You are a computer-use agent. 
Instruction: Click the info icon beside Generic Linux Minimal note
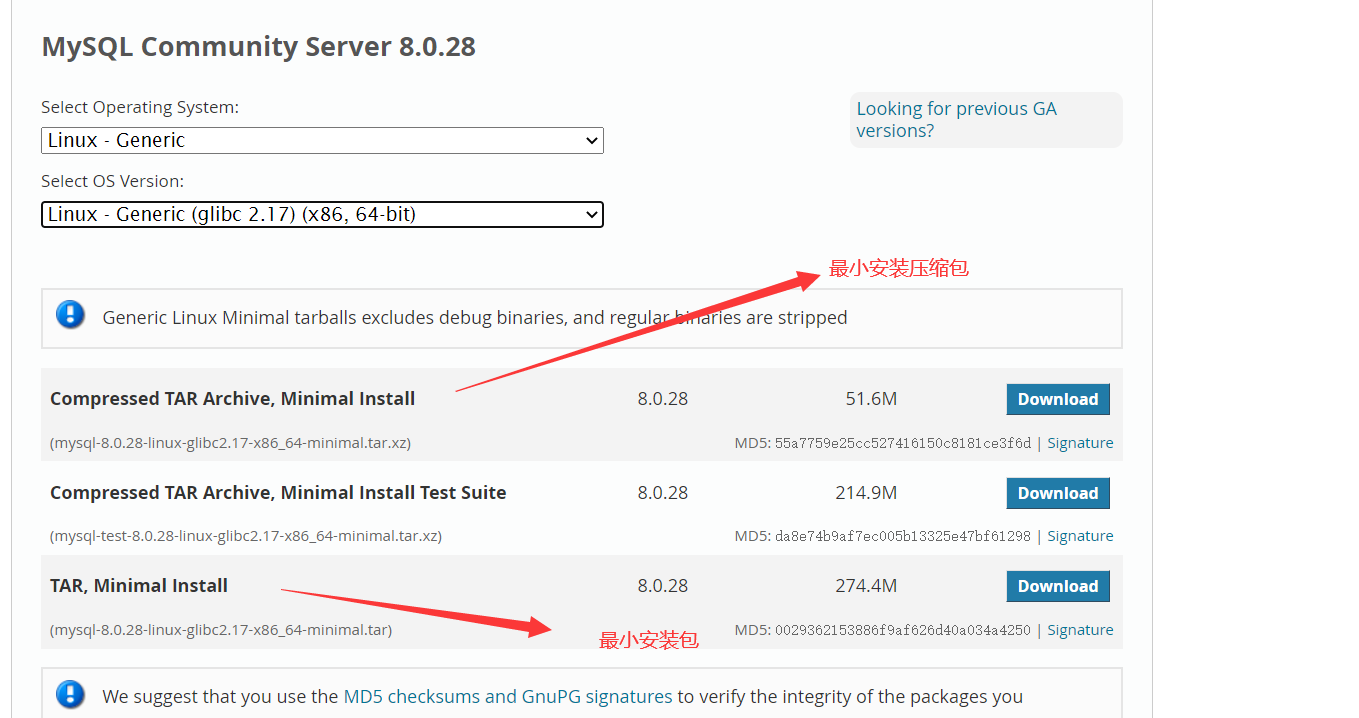coord(70,315)
